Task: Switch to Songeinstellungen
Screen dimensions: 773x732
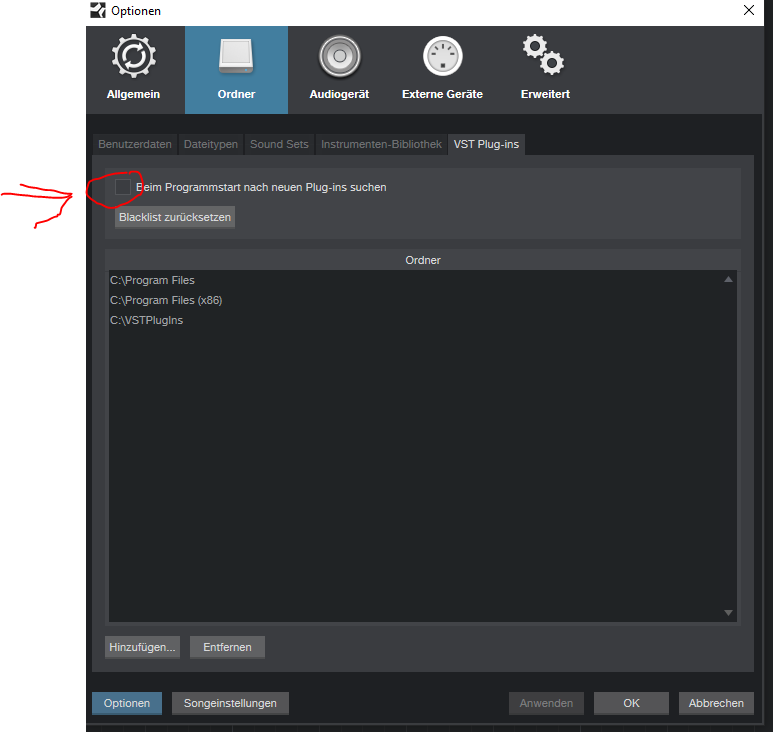Action: point(230,703)
